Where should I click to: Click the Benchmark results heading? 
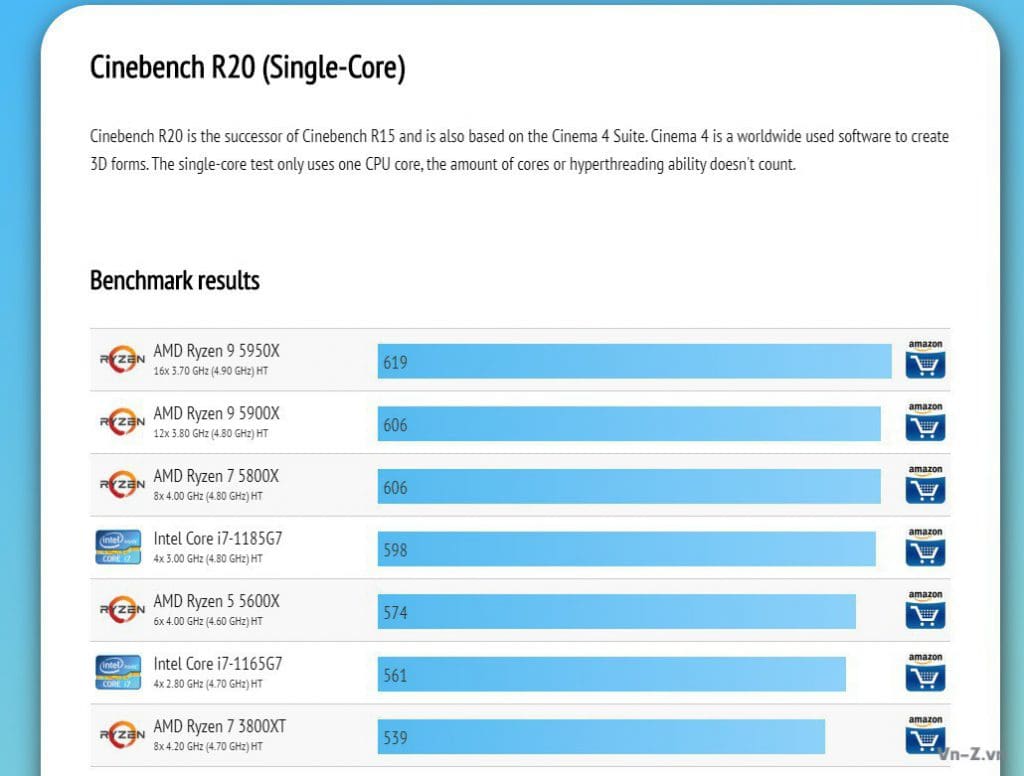click(175, 281)
